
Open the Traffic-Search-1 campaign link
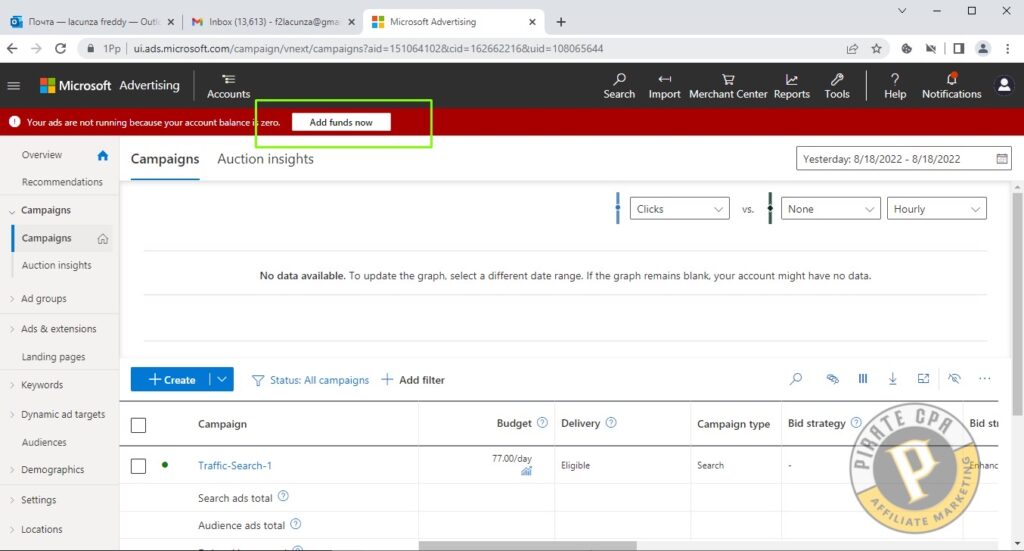tap(234, 465)
